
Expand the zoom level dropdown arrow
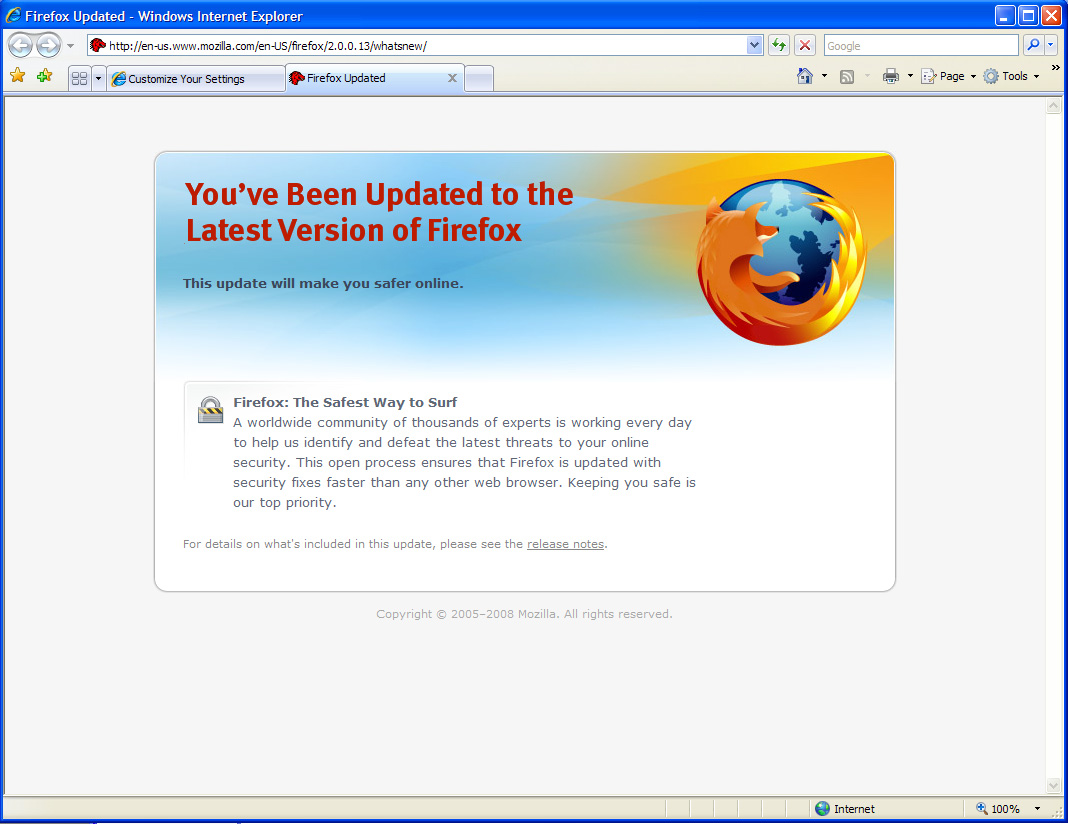pos(1037,809)
